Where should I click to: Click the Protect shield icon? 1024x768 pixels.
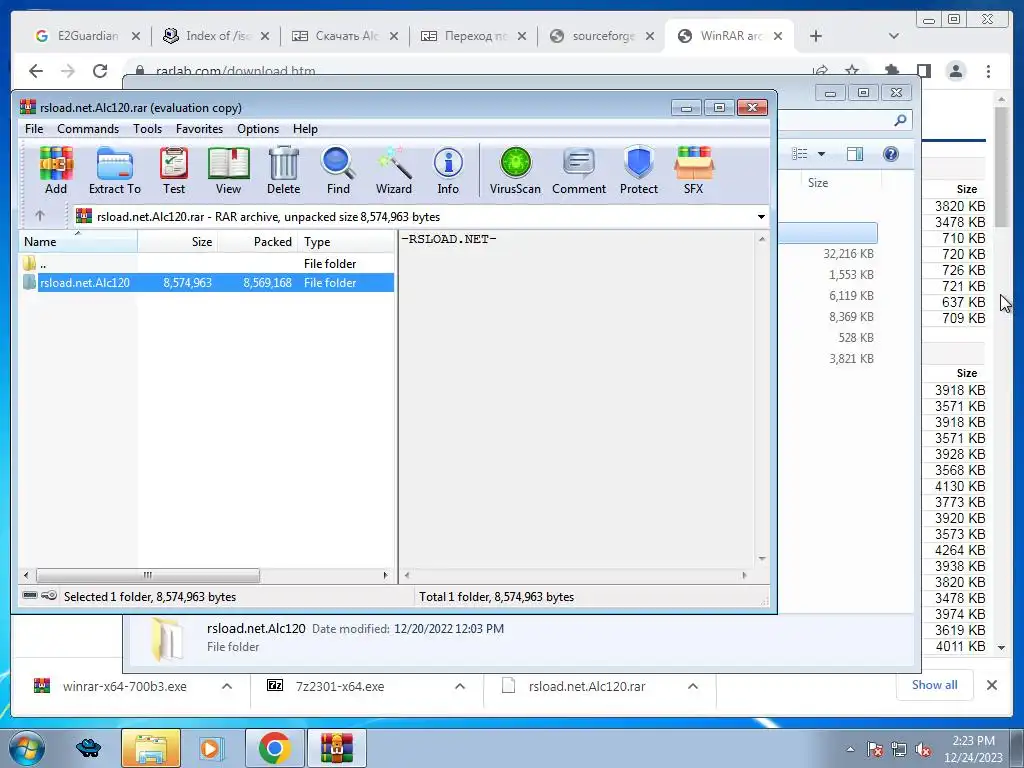(x=639, y=170)
